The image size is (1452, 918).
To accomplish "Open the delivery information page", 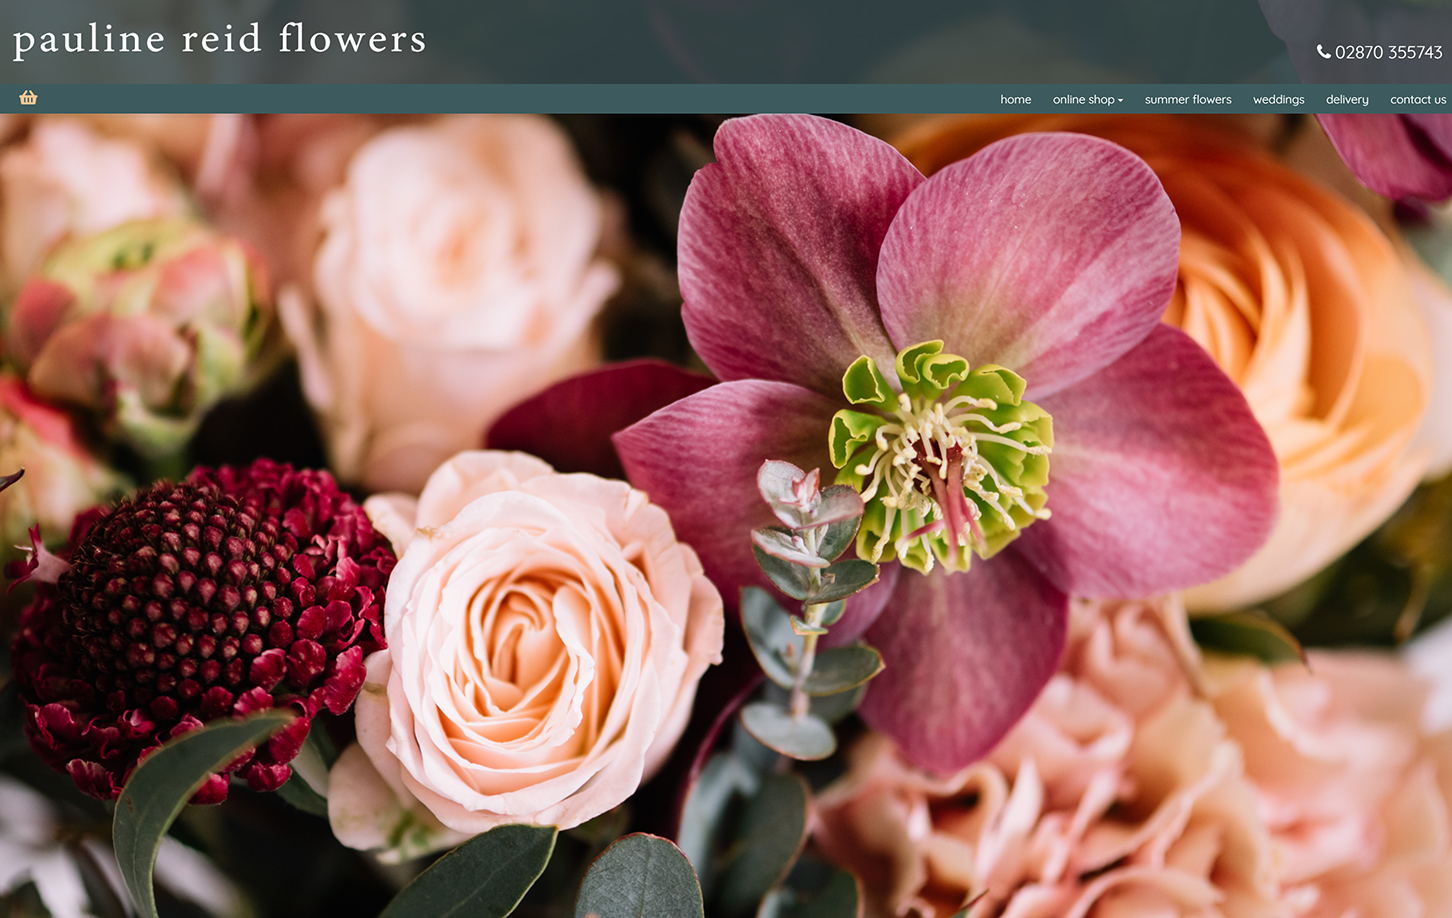I will pos(1346,99).
